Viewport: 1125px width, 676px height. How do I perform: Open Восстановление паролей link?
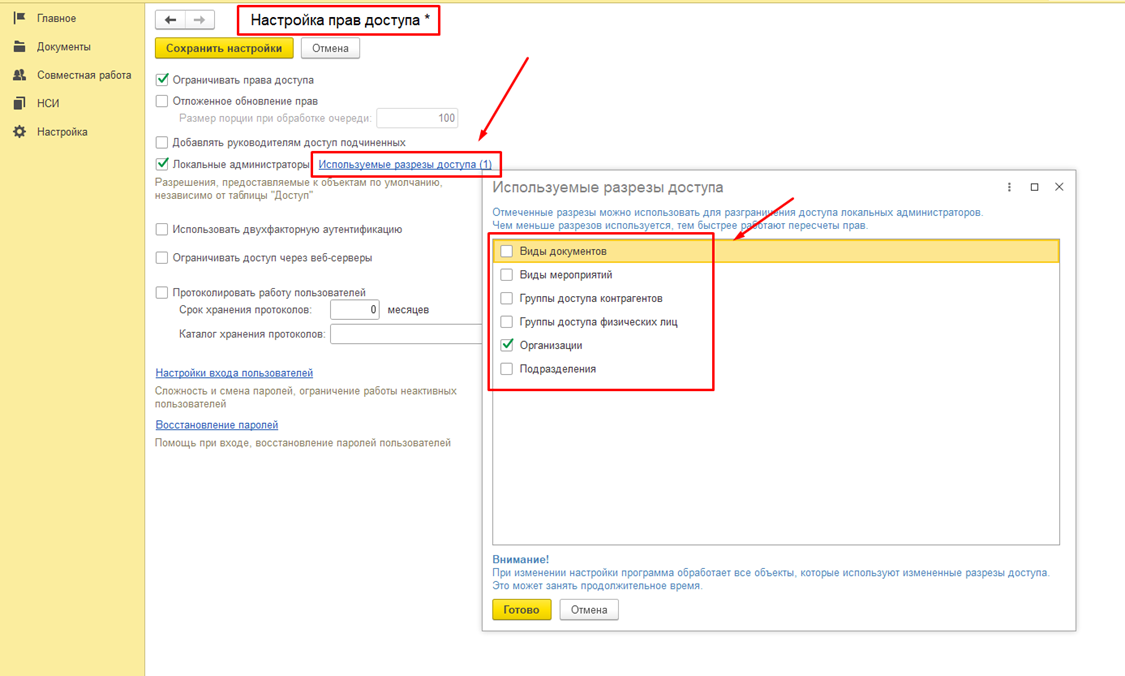click(x=217, y=425)
